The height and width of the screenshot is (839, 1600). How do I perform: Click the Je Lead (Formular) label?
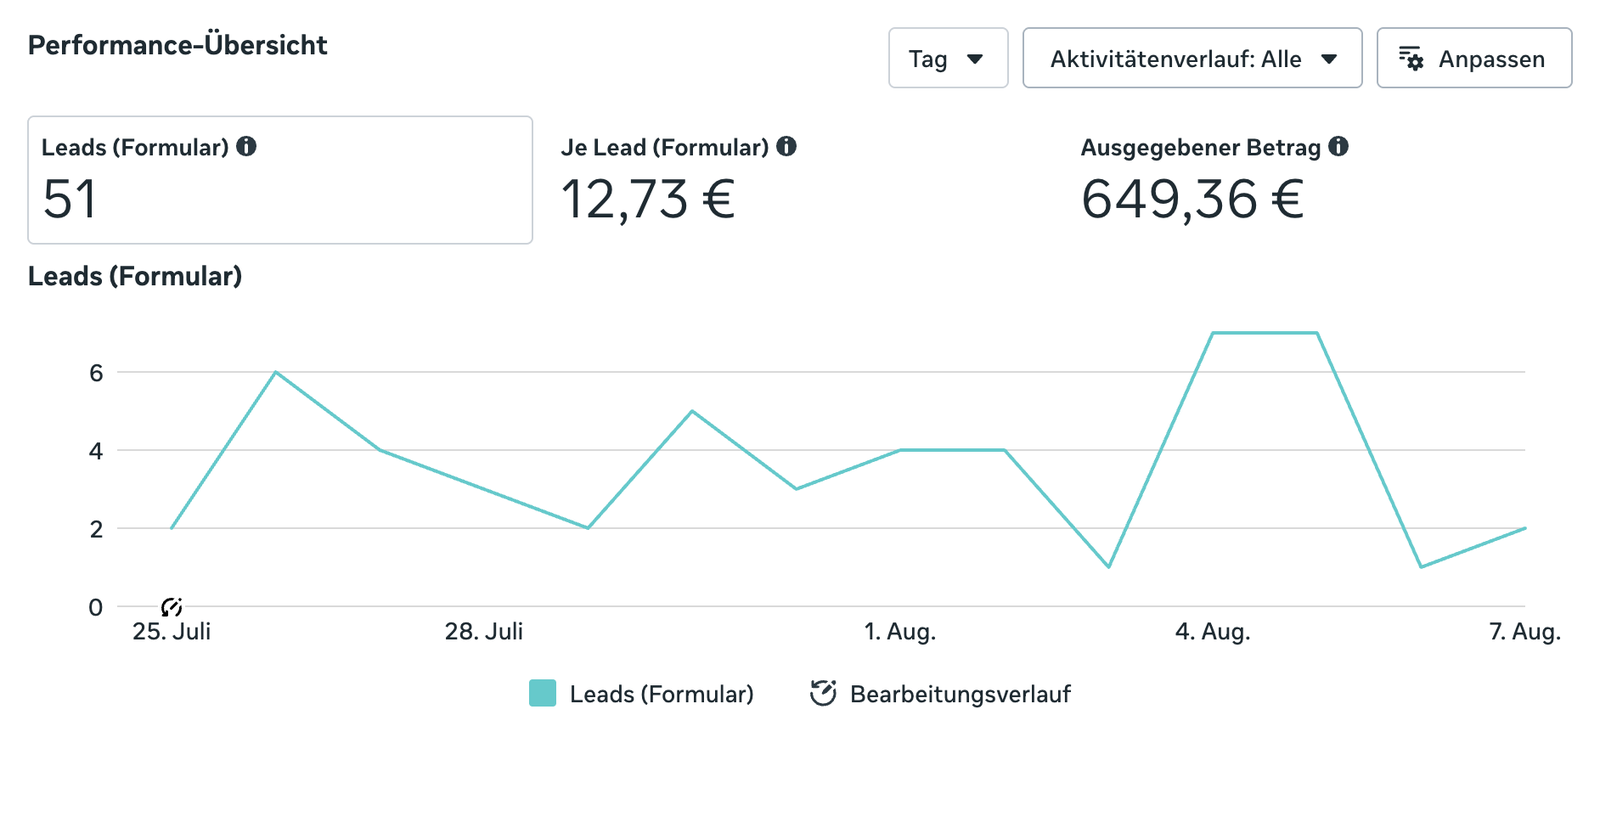coord(665,148)
